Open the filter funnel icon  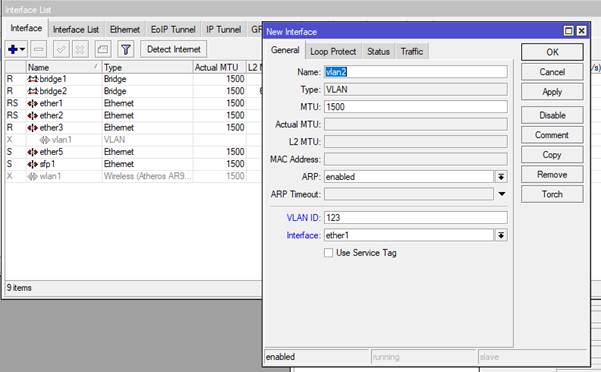126,49
